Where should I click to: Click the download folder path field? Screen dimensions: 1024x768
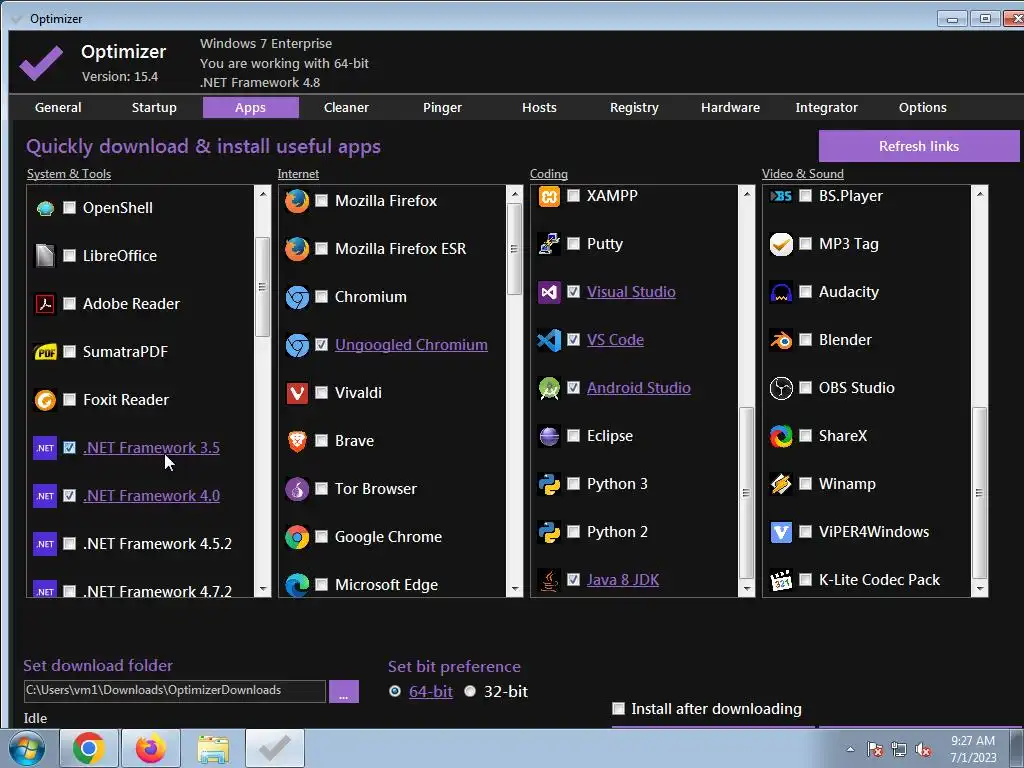point(174,691)
